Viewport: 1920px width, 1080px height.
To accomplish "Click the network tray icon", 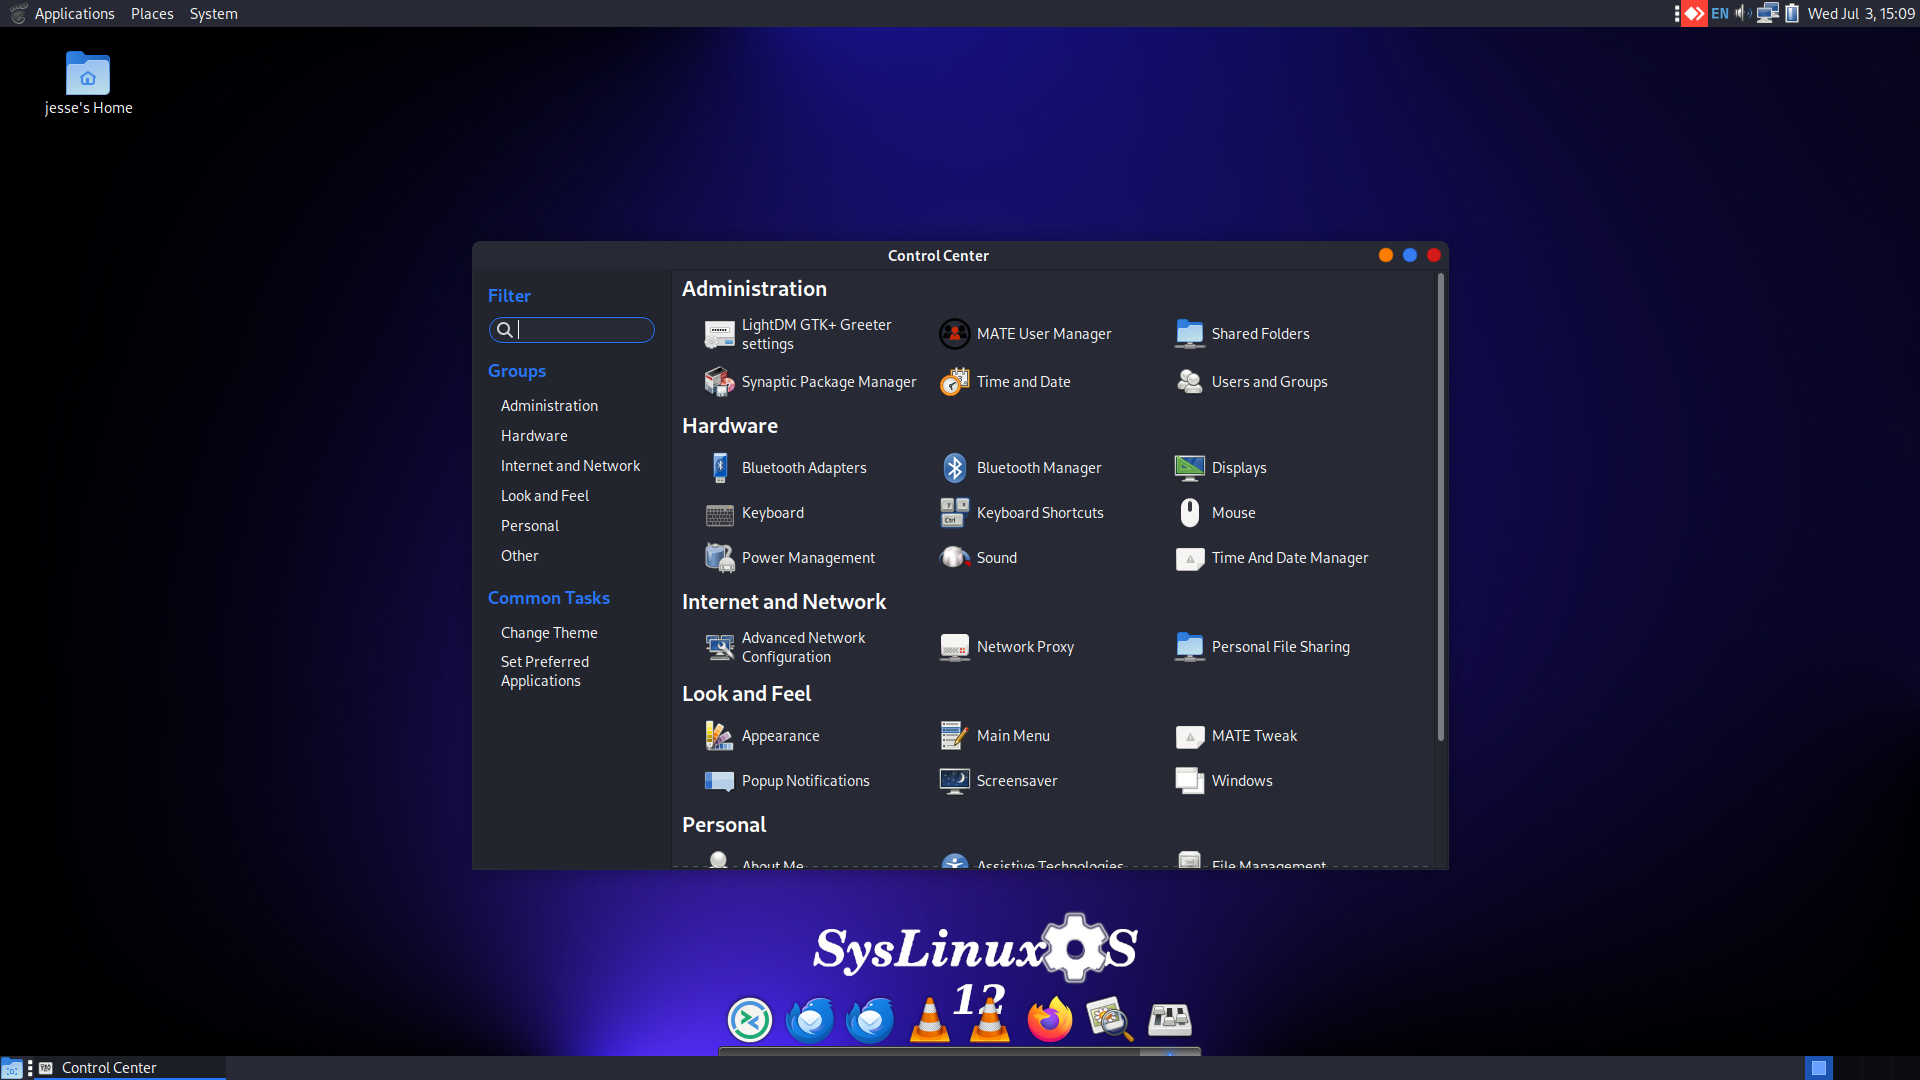I will click(1767, 14).
